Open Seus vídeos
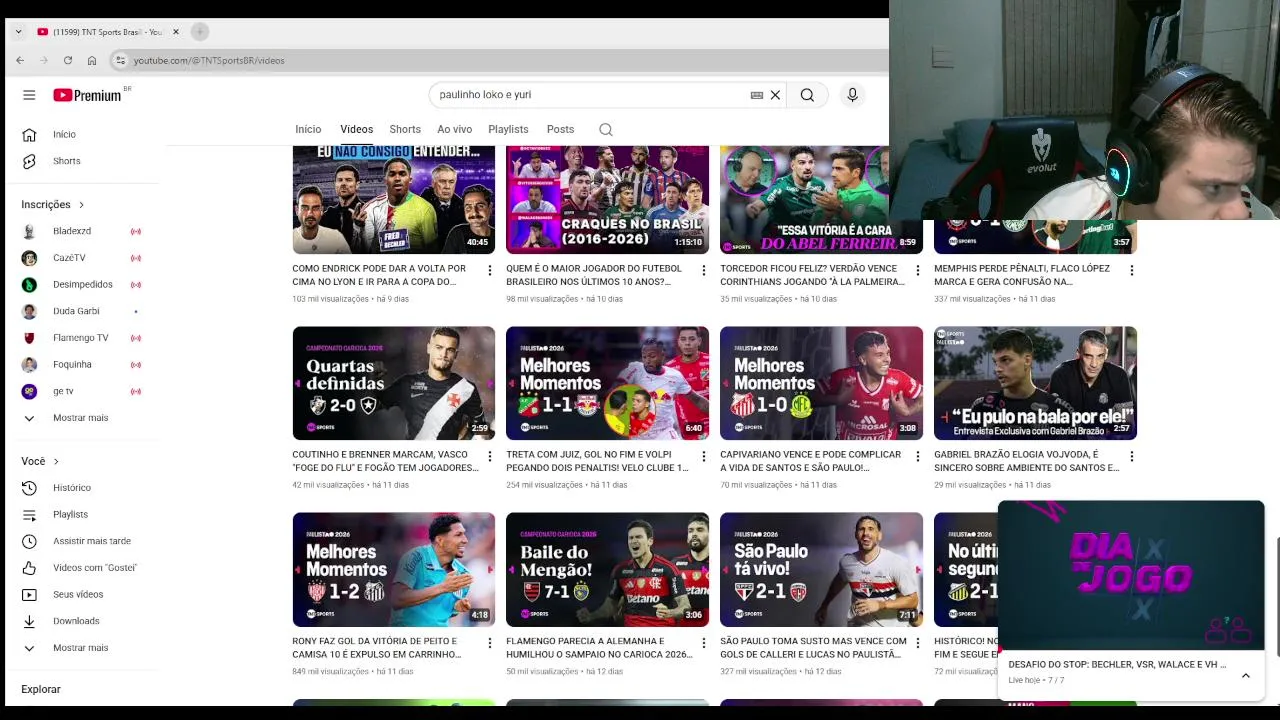1280x720 pixels. pyautogui.click(x=78, y=594)
